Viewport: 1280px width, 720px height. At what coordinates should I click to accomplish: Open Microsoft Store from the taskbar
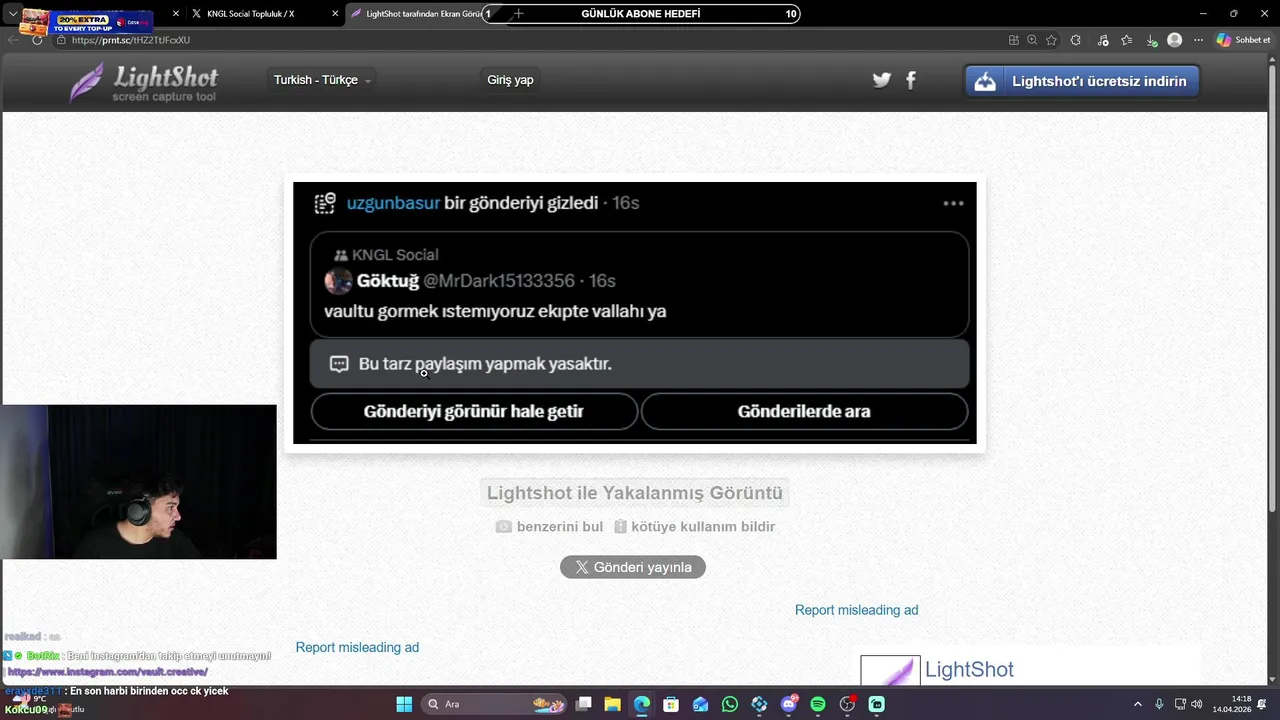671,704
